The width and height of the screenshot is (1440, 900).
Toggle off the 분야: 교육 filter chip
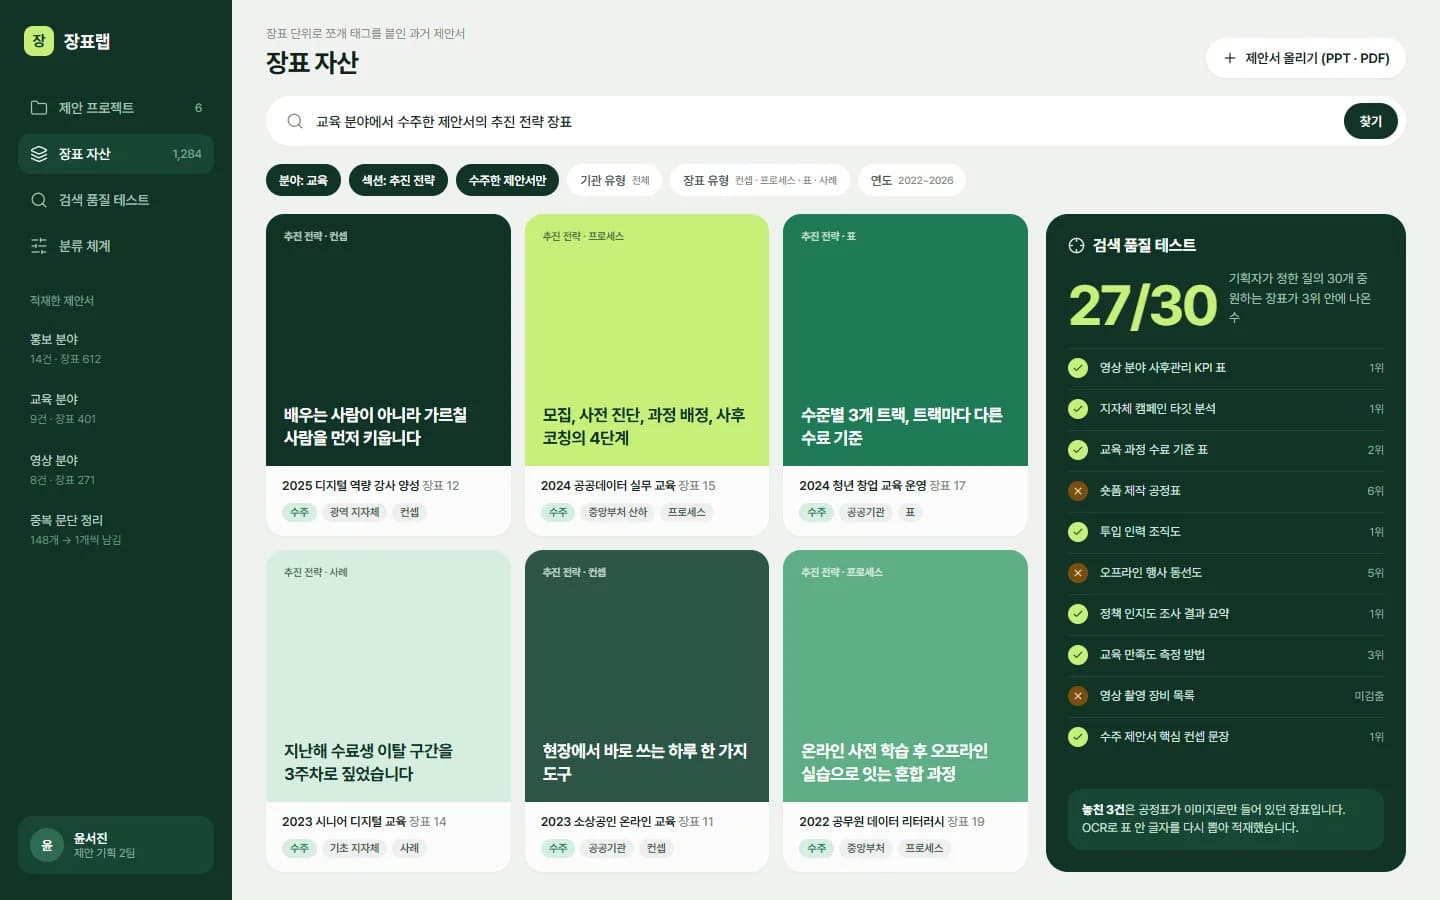point(303,180)
